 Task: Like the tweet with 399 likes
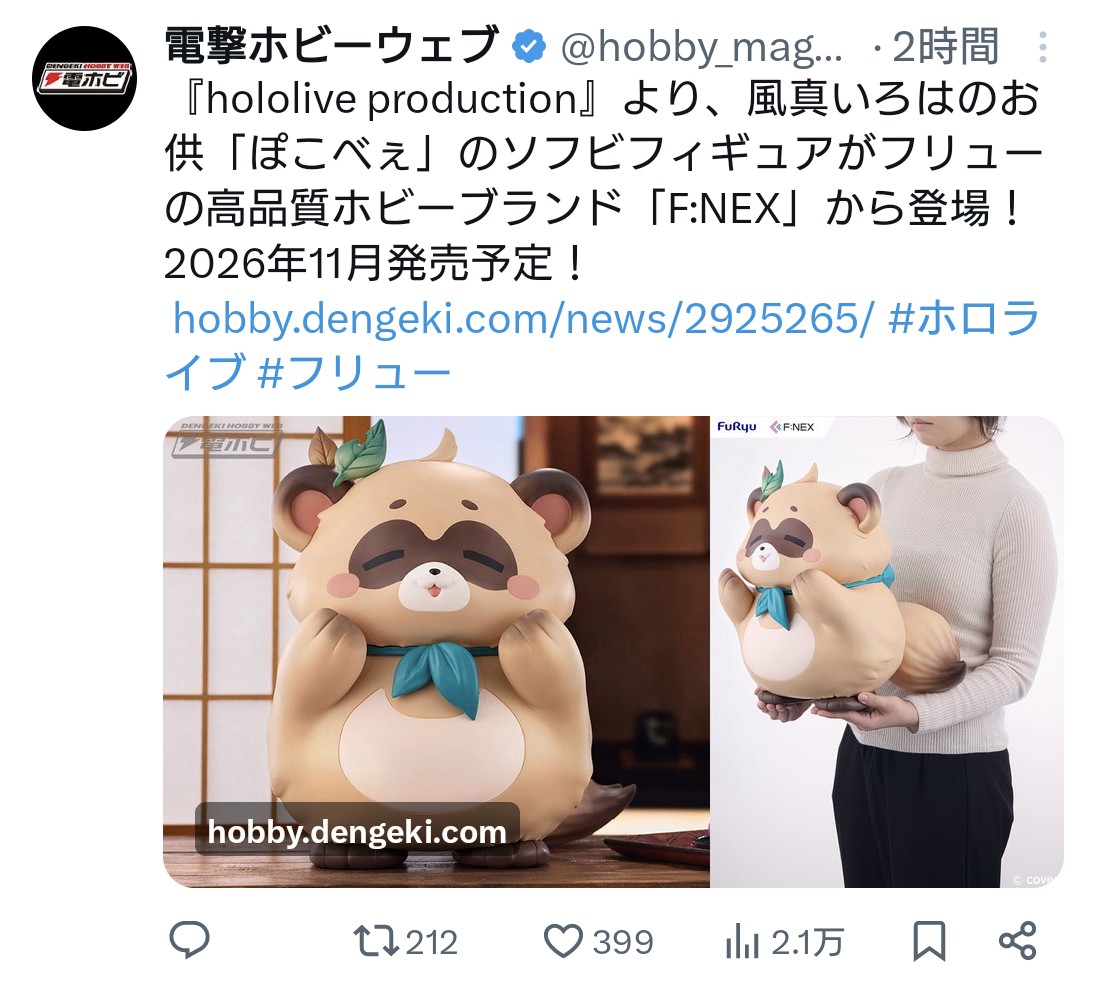tap(598, 941)
